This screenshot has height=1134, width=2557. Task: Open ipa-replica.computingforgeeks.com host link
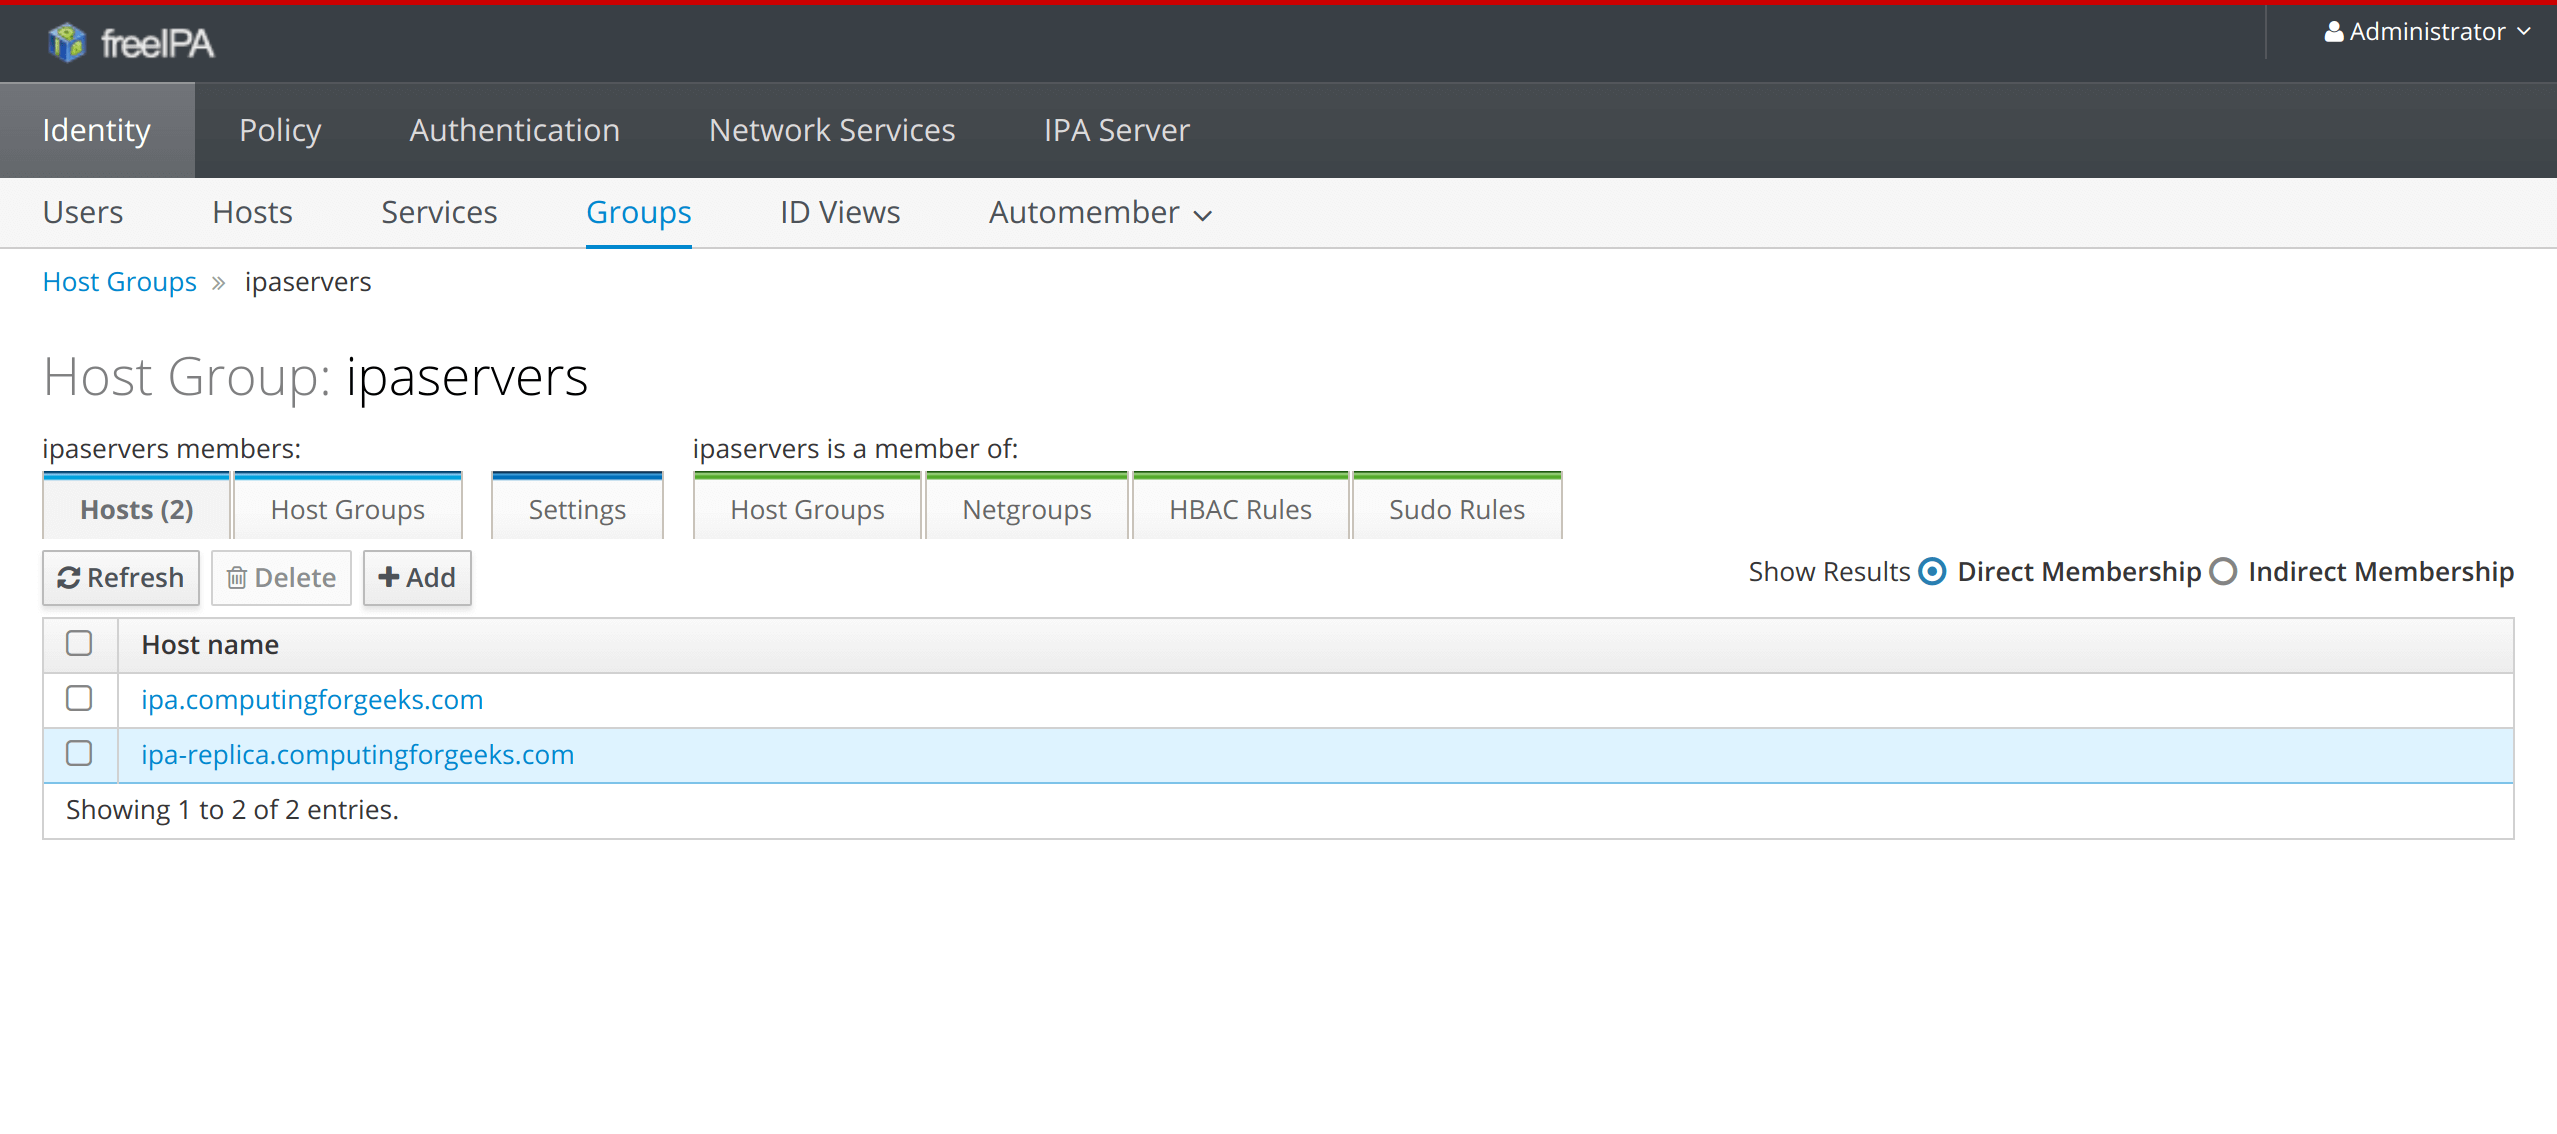[357, 755]
